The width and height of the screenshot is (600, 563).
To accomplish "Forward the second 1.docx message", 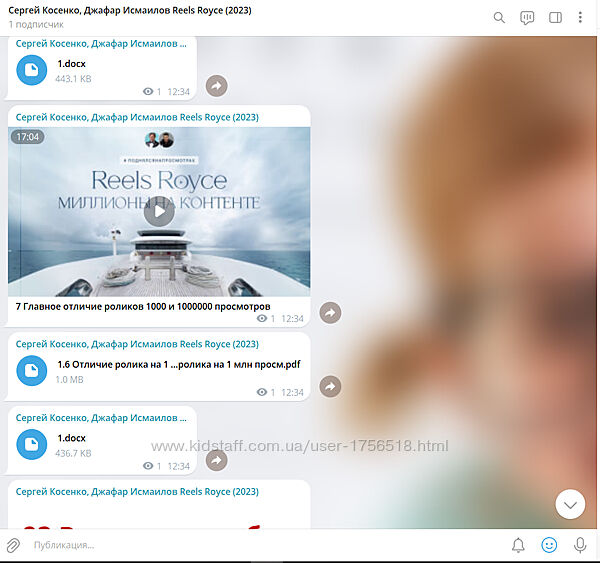I will pyautogui.click(x=216, y=460).
